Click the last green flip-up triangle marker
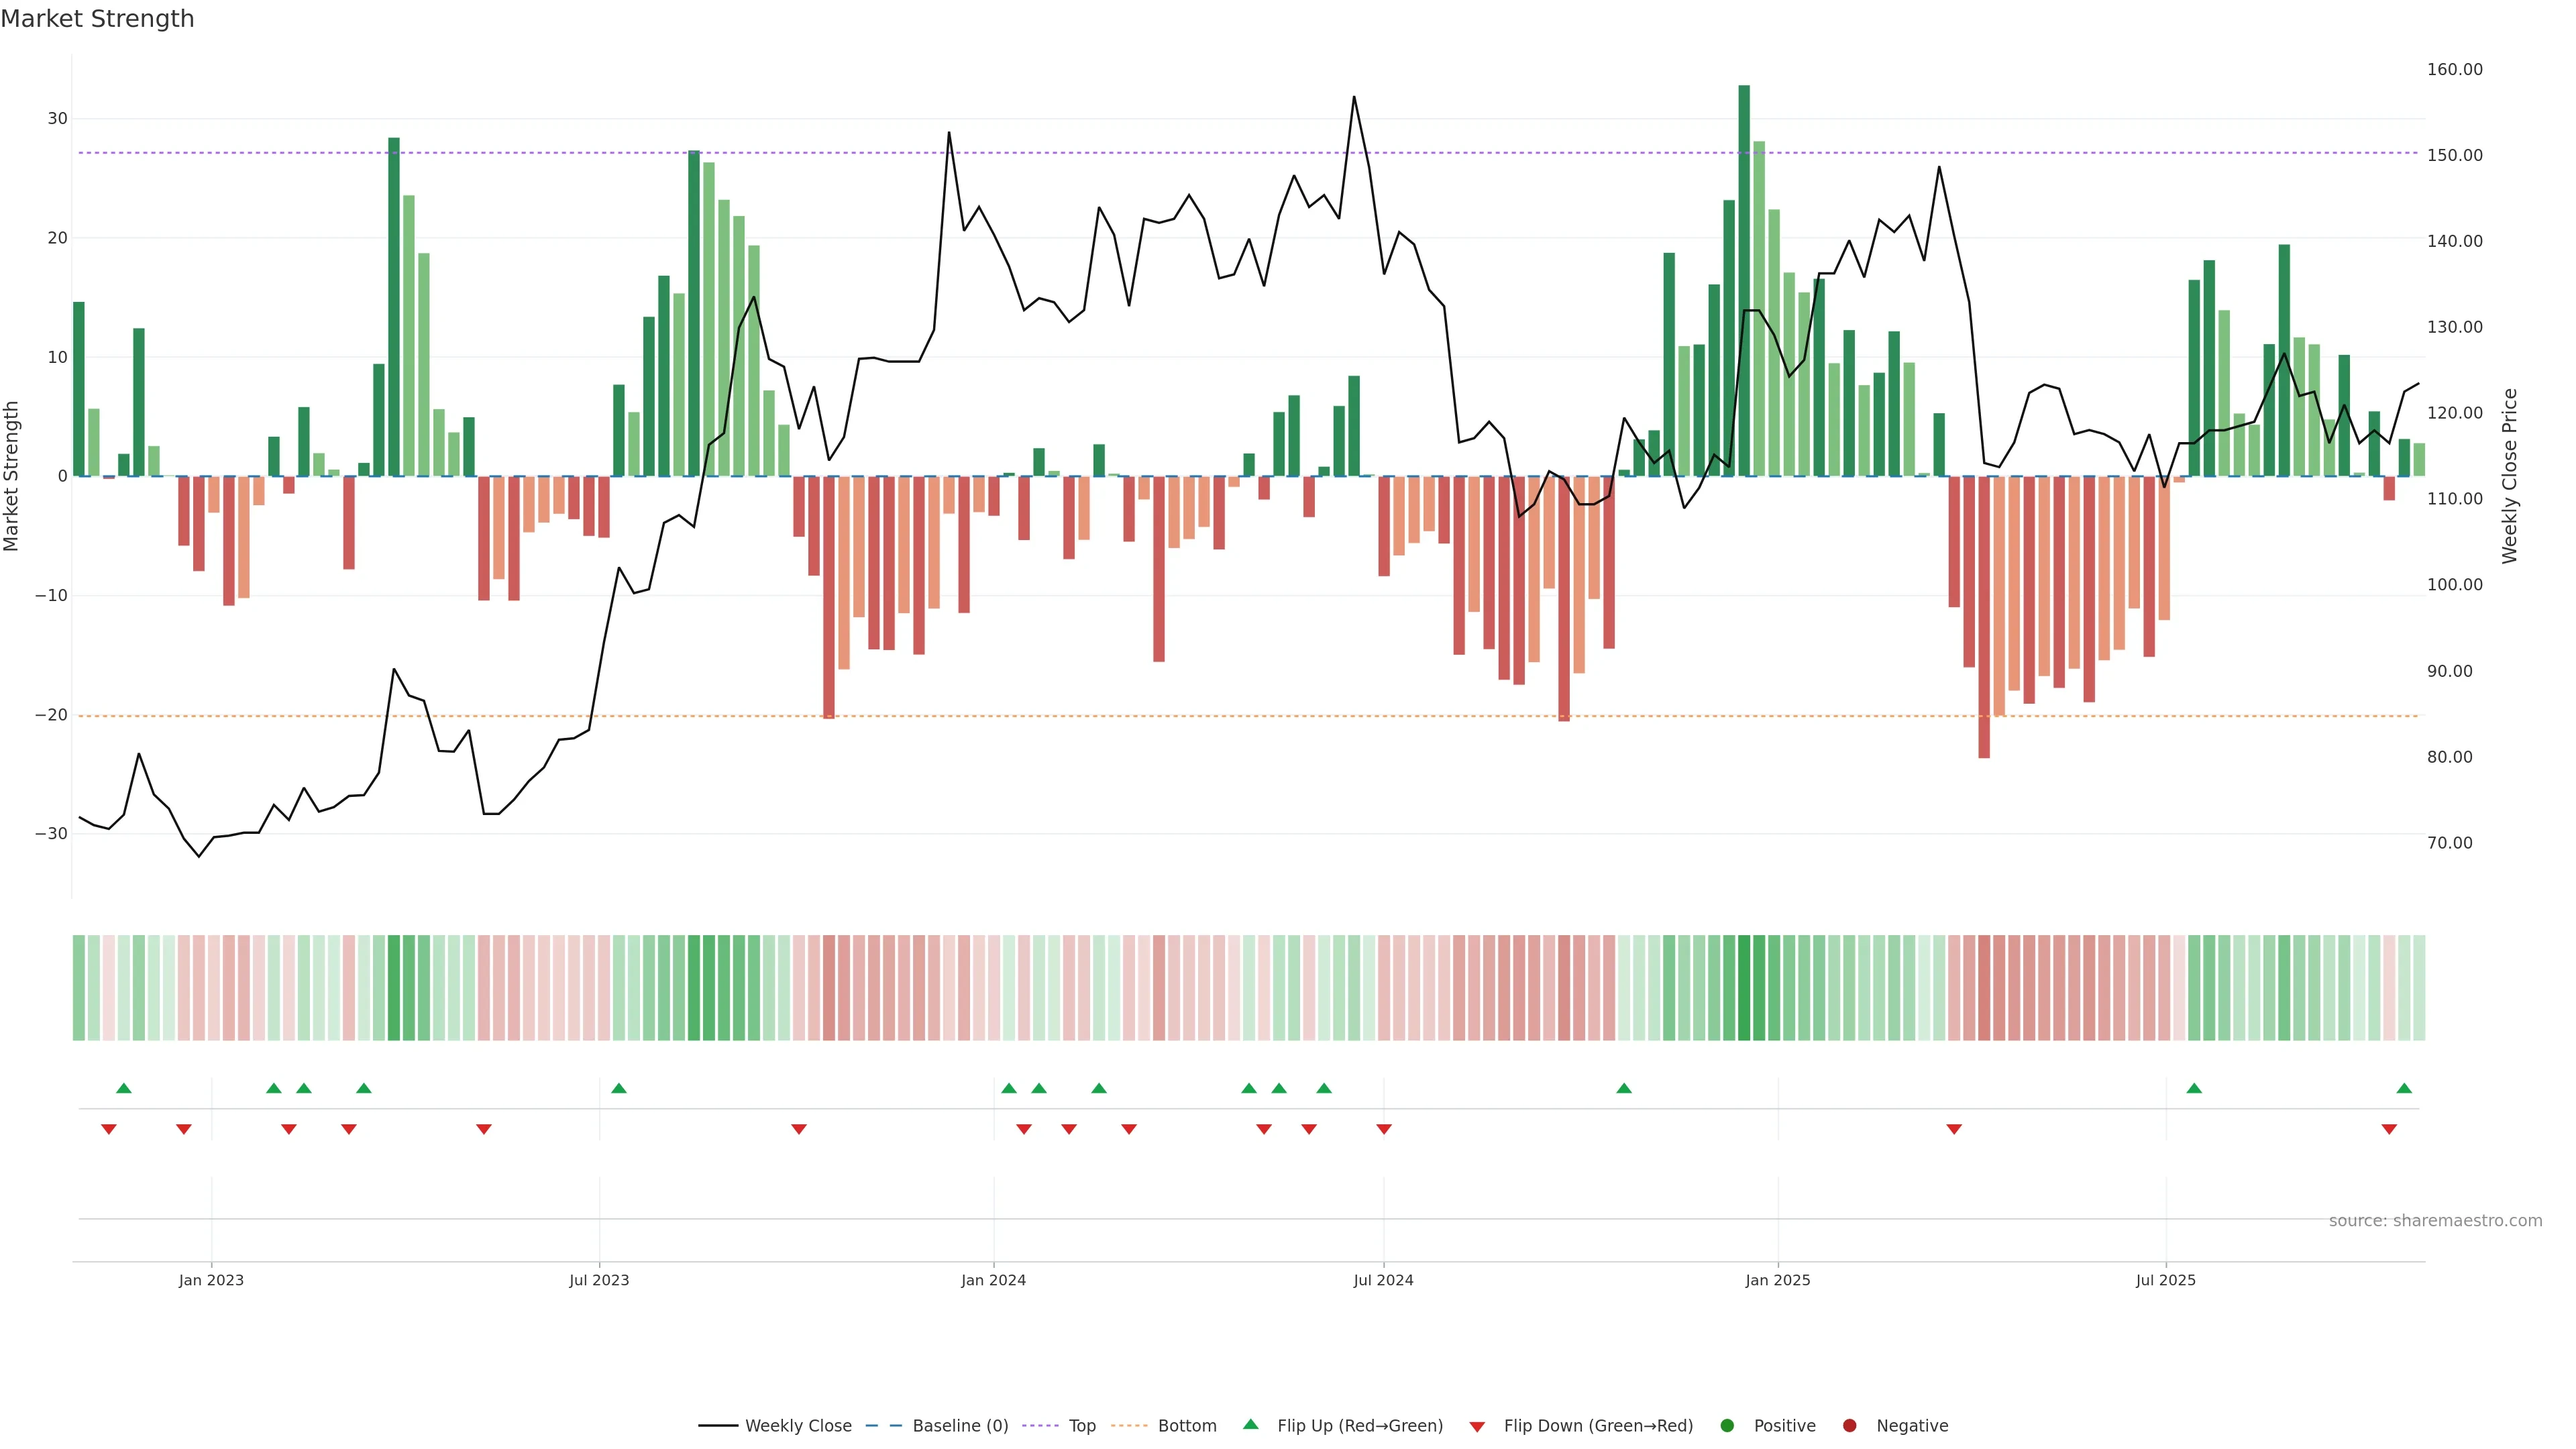Screen dimensions: 2576x1449 tap(2404, 1088)
